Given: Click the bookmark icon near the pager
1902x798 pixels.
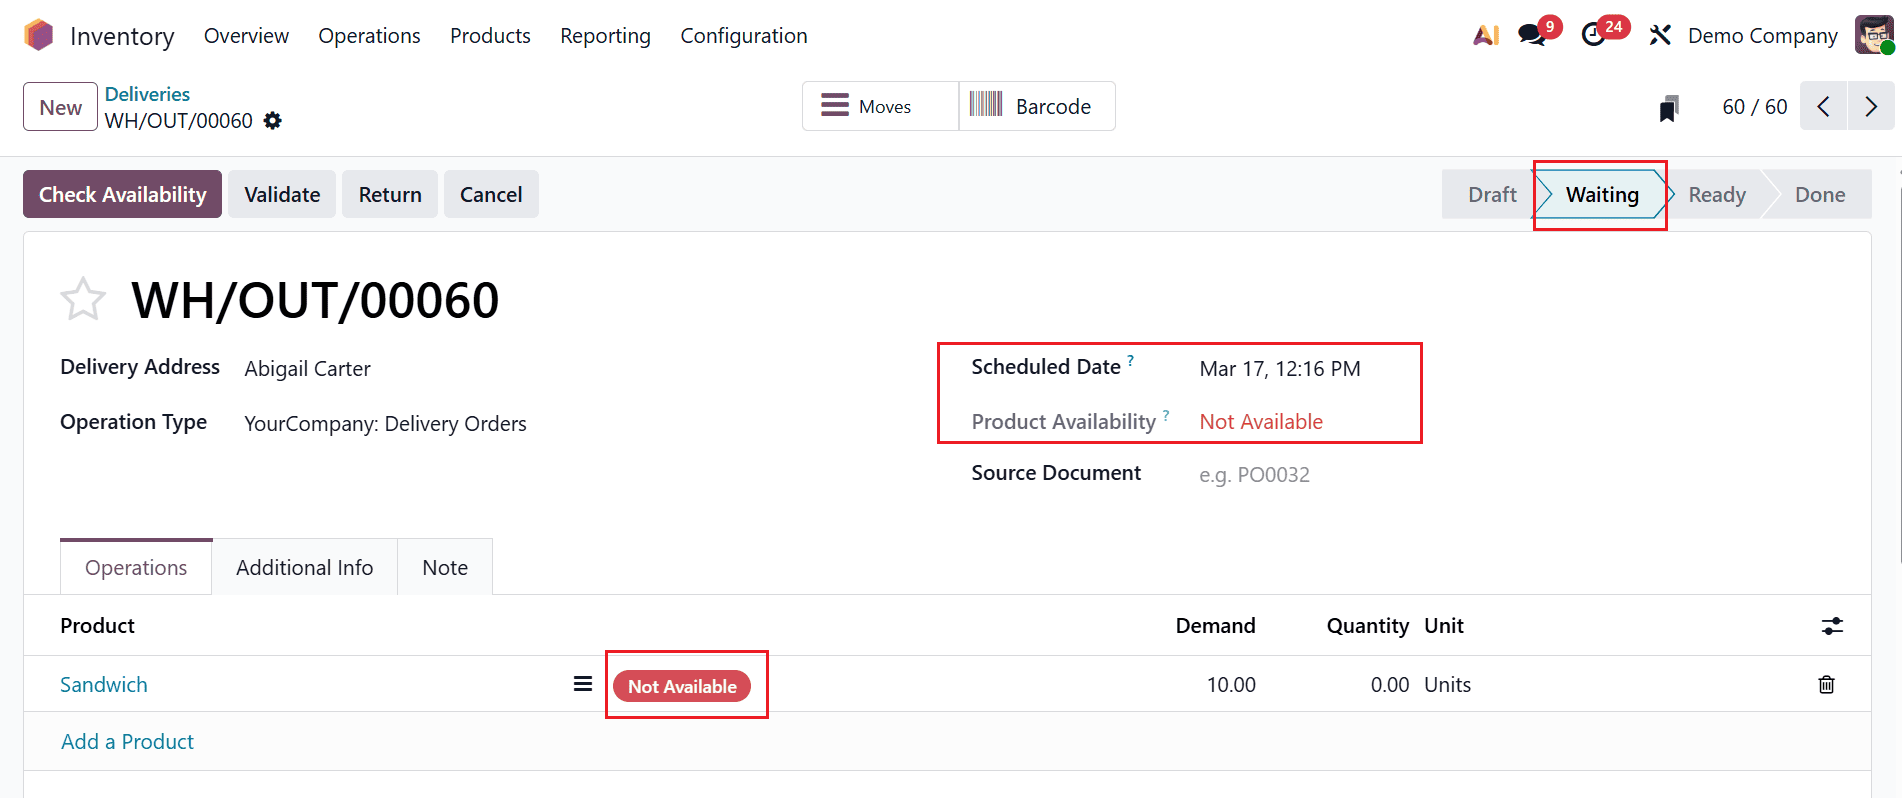Looking at the screenshot, I should click(x=1668, y=108).
